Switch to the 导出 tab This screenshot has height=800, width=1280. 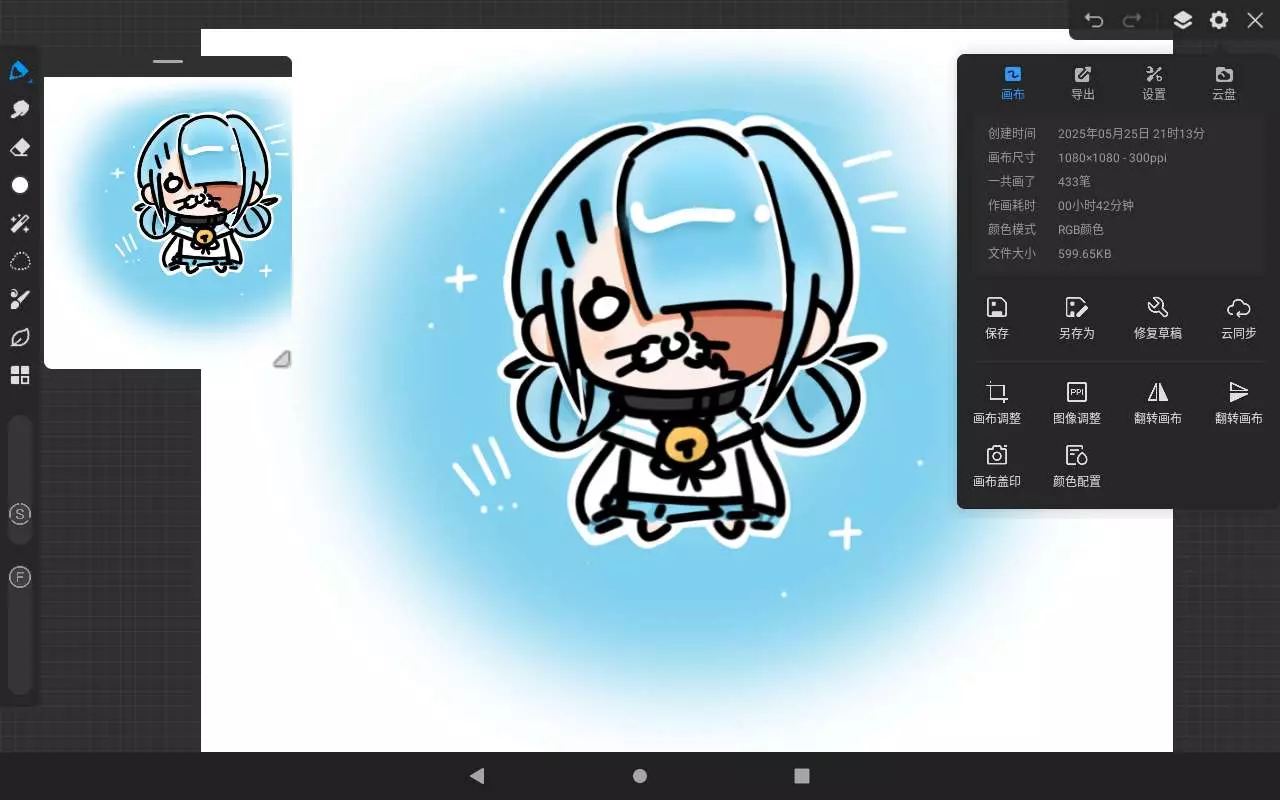coord(1083,83)
